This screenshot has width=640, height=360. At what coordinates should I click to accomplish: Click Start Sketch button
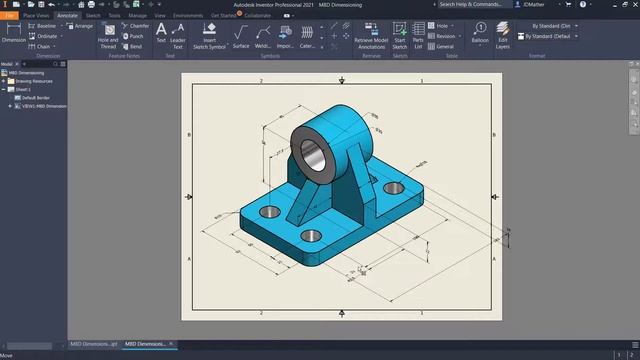pos(400,36)
